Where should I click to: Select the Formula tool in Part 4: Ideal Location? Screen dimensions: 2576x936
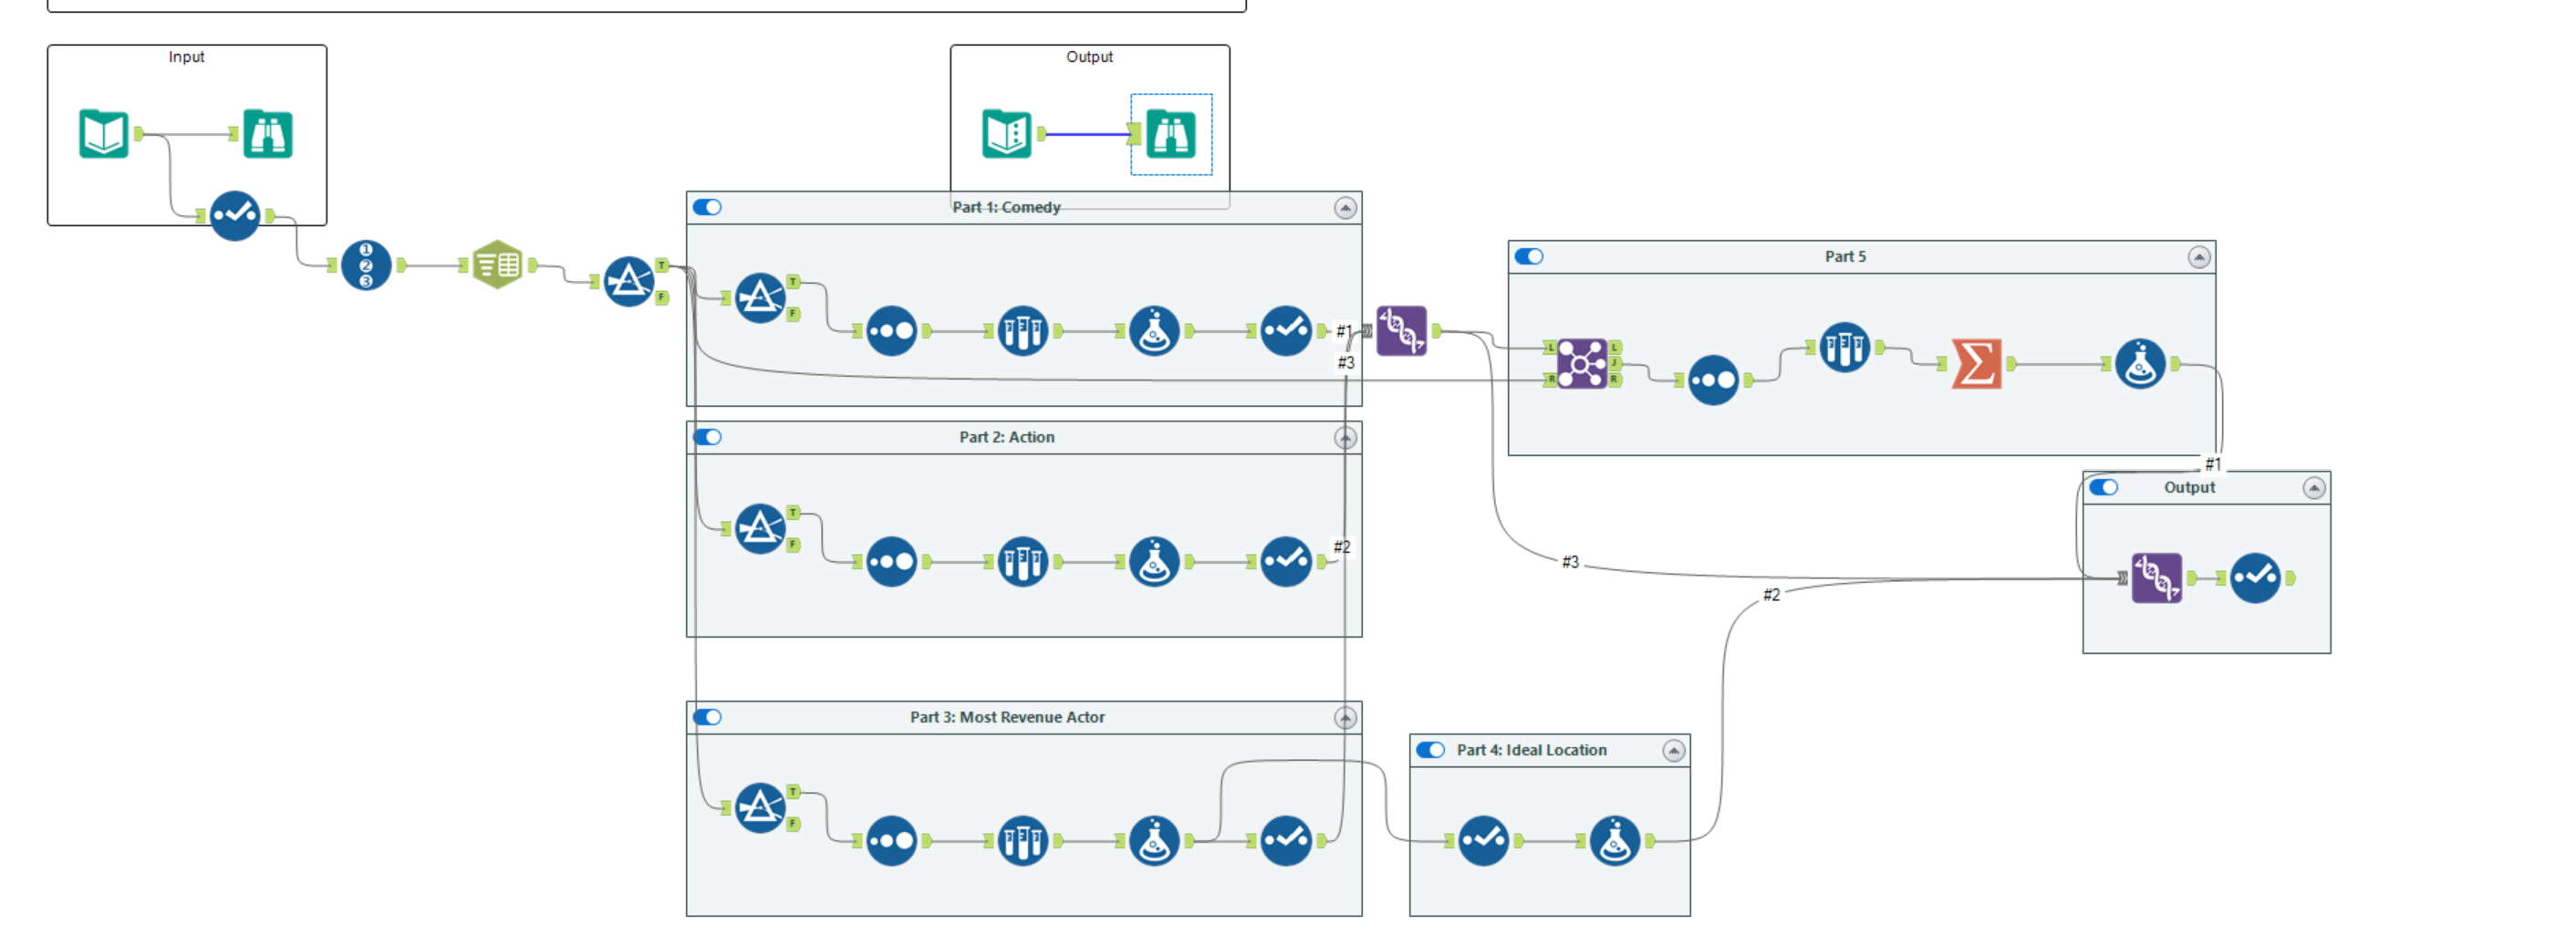click(1614, 840)
